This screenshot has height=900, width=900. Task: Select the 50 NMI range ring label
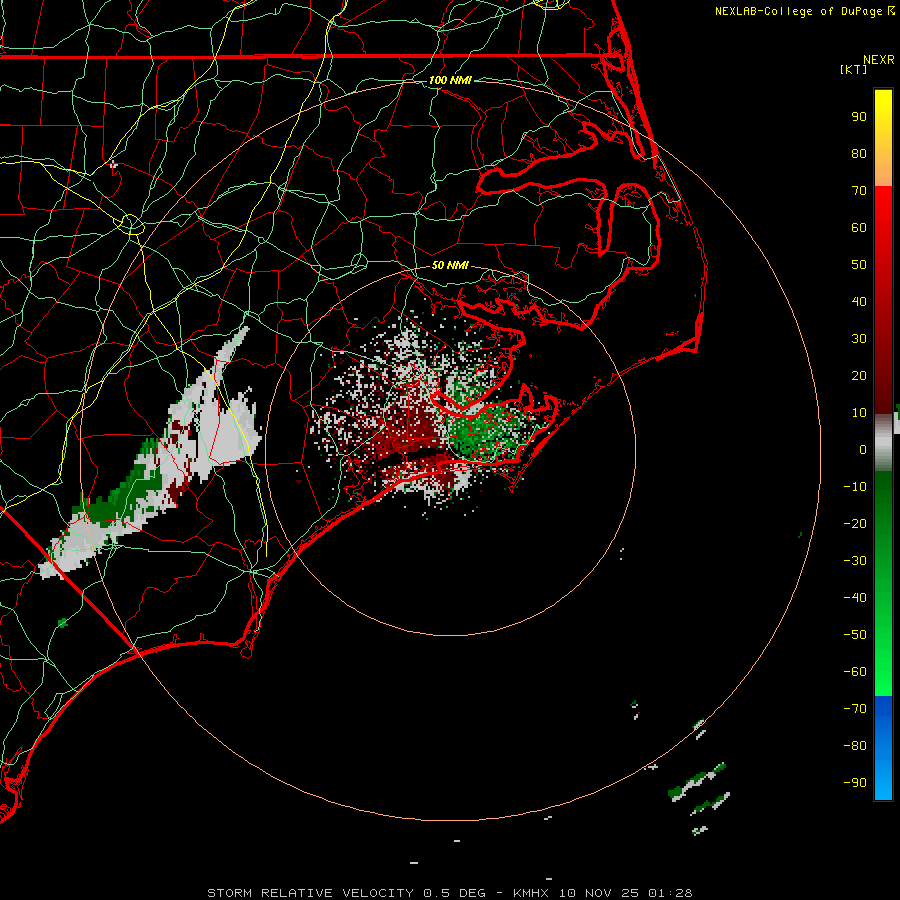tap(450, 265)
